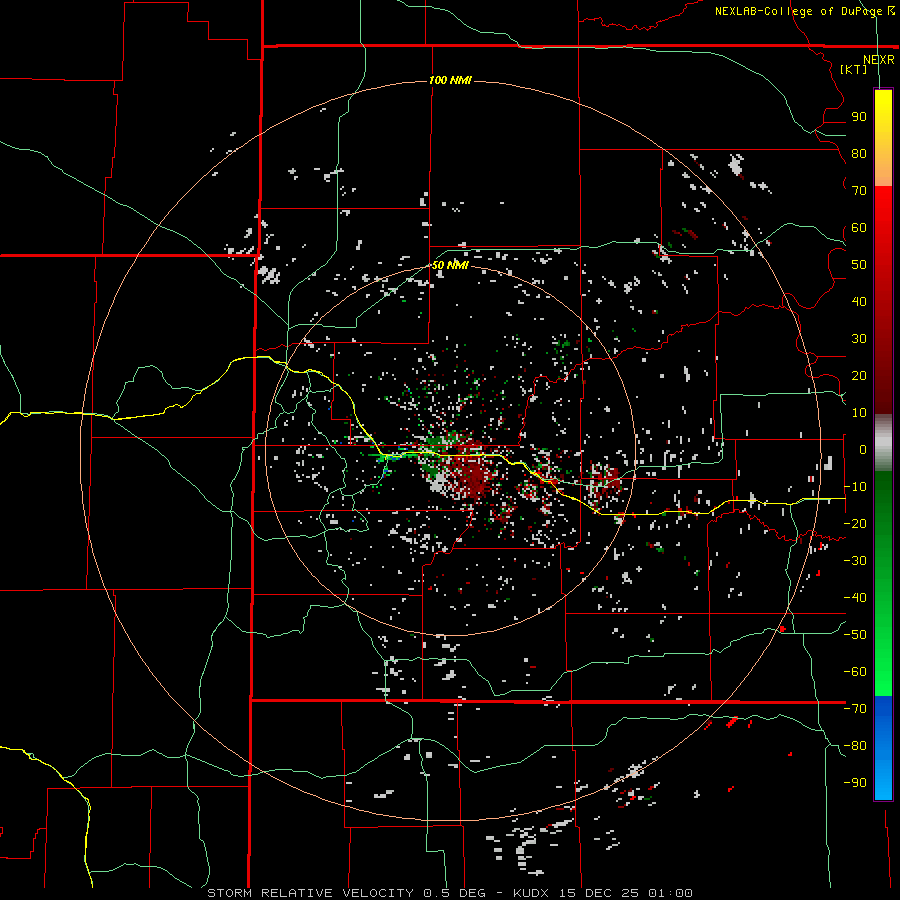Select the '0' value on the velocity scale
The image size is (900, 900).
click(862, 450)
